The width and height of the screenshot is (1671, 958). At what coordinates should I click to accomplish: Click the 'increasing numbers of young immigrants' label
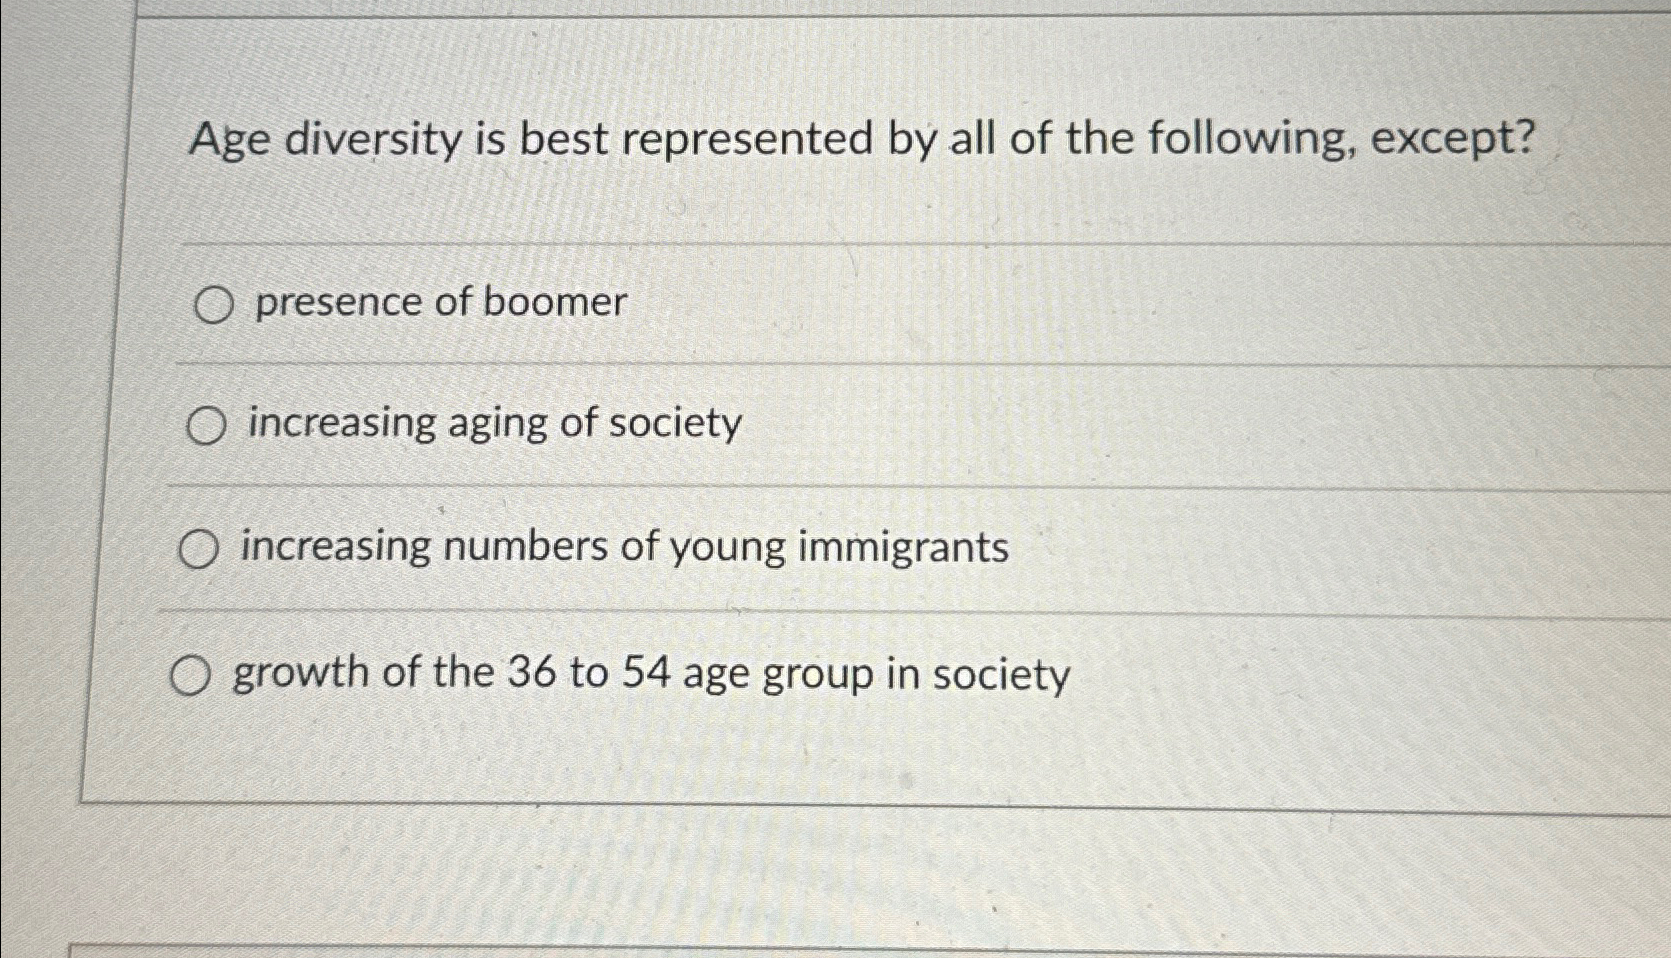pyautogui.click(x=625, y=548)
